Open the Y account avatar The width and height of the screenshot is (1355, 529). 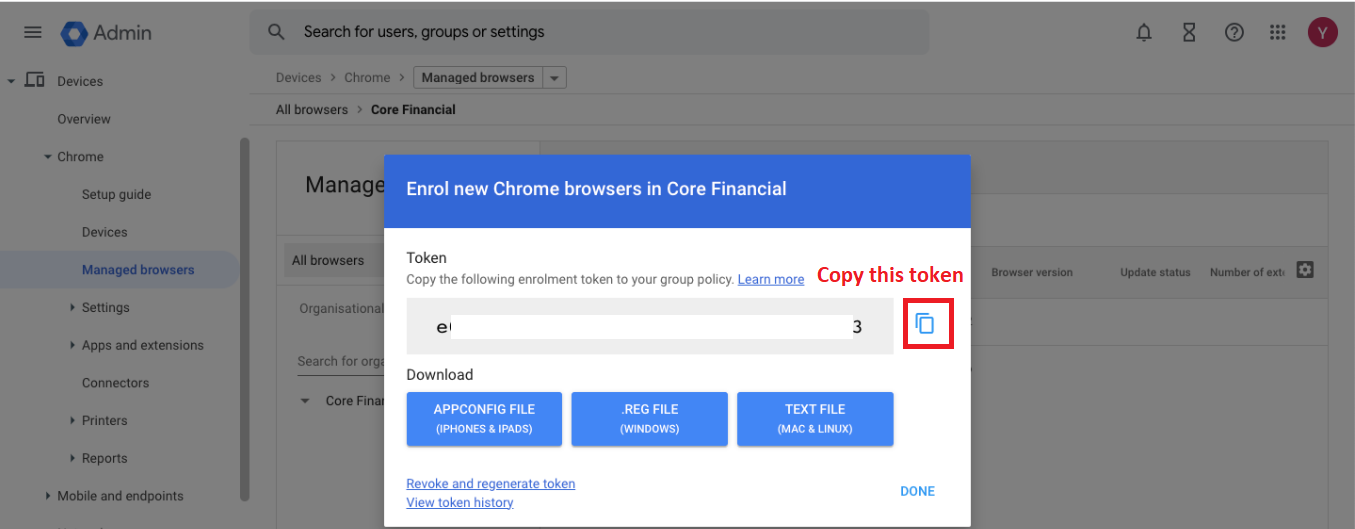point(1323,32)
